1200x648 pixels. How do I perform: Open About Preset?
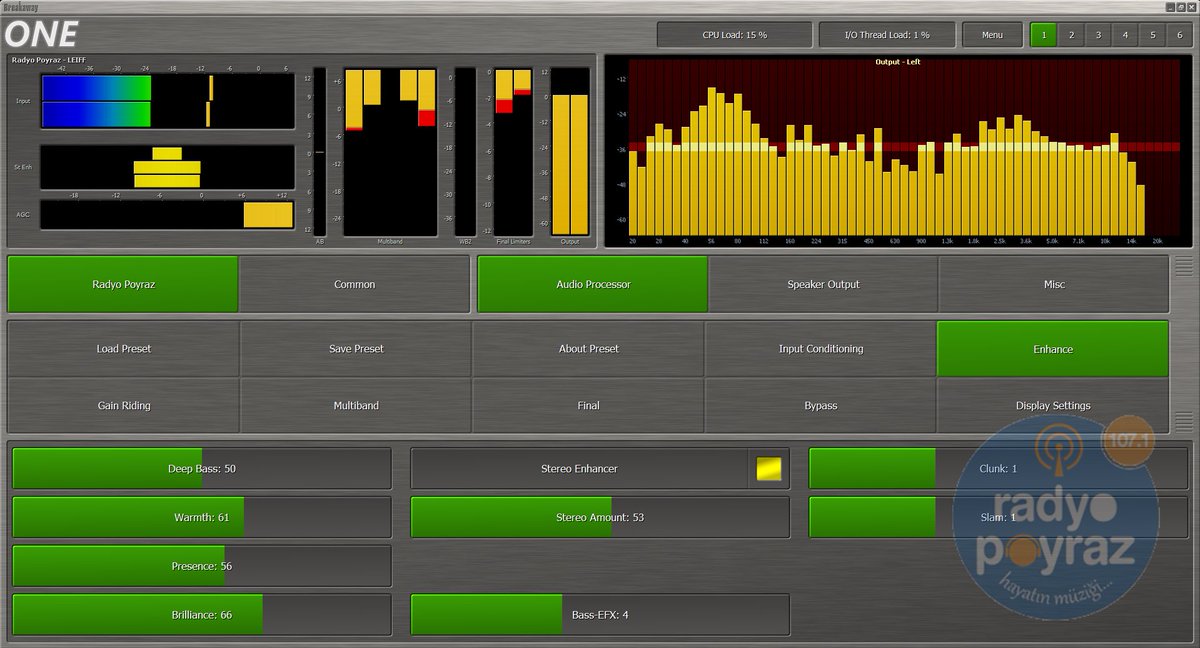pos(588,349)
